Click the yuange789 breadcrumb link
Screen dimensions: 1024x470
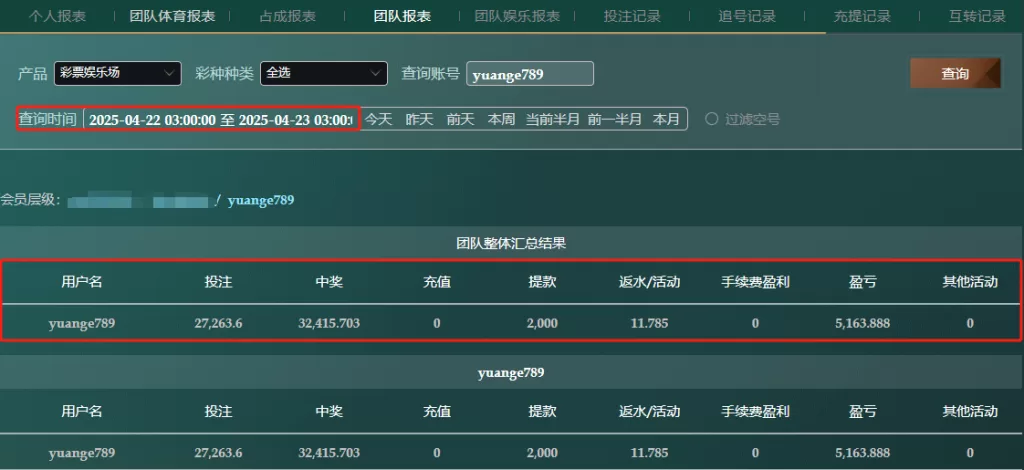pos(261,200)
